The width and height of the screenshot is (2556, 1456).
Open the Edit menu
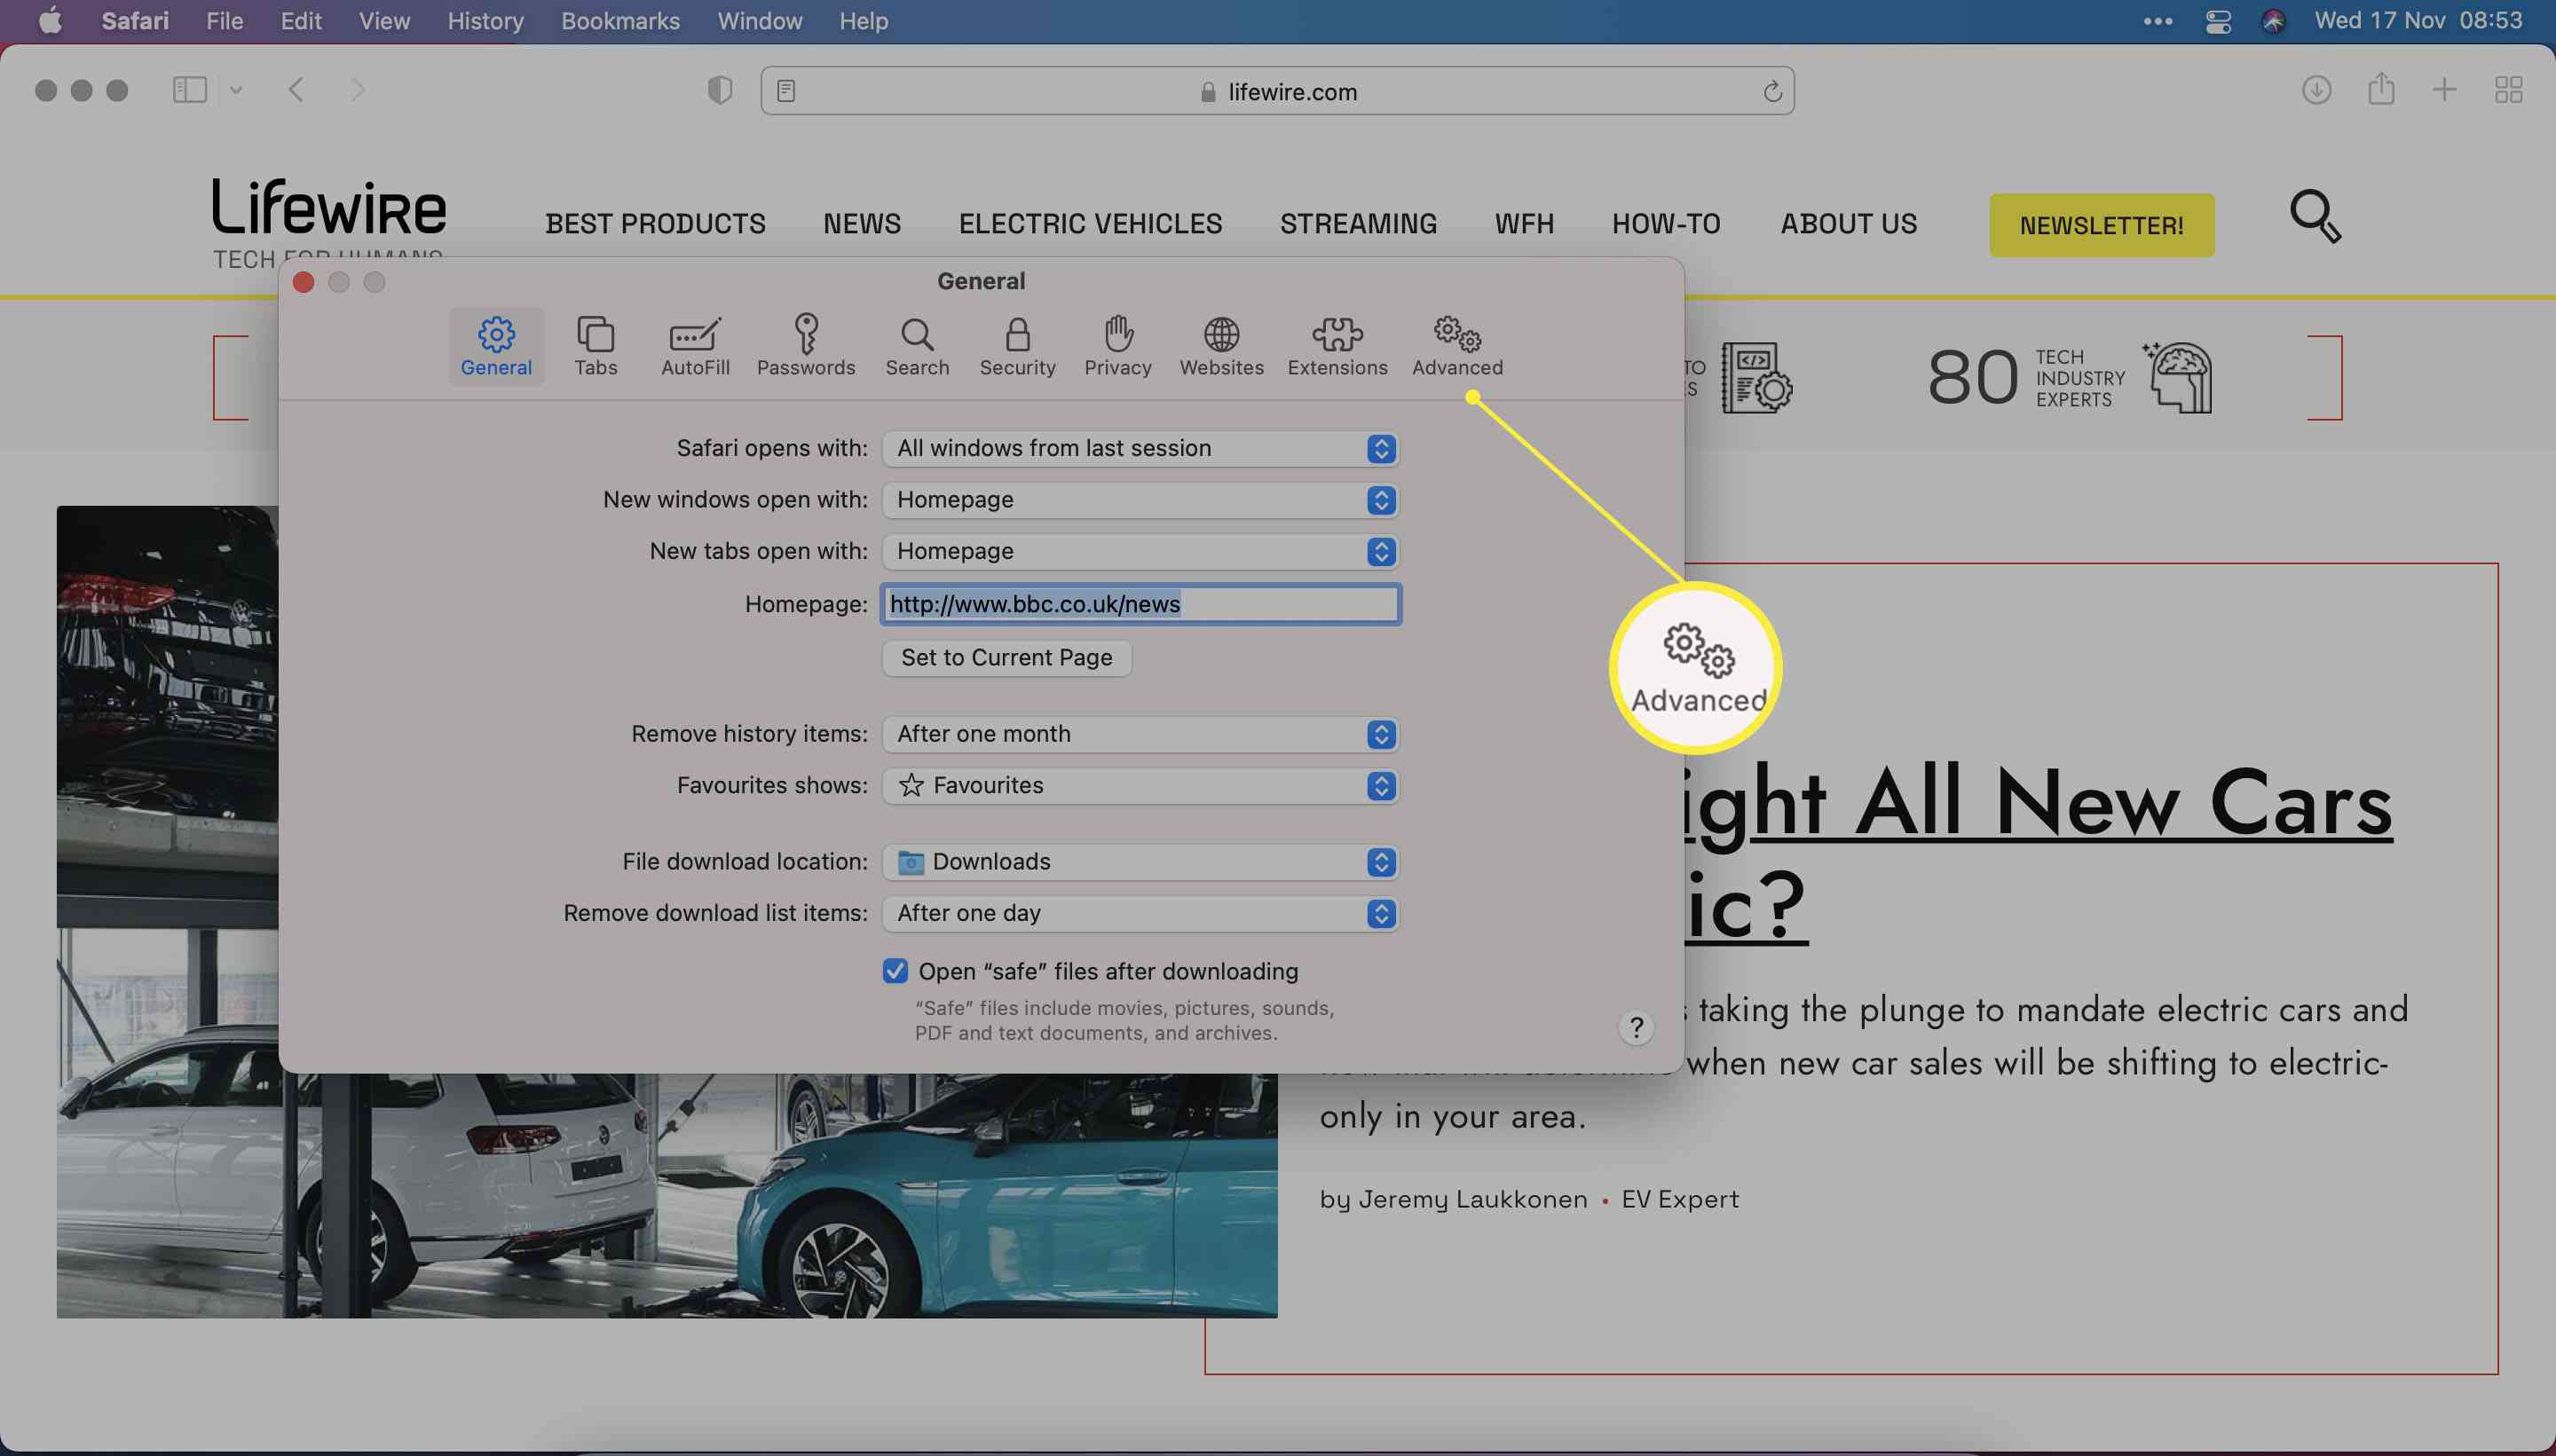pos(301,21)
